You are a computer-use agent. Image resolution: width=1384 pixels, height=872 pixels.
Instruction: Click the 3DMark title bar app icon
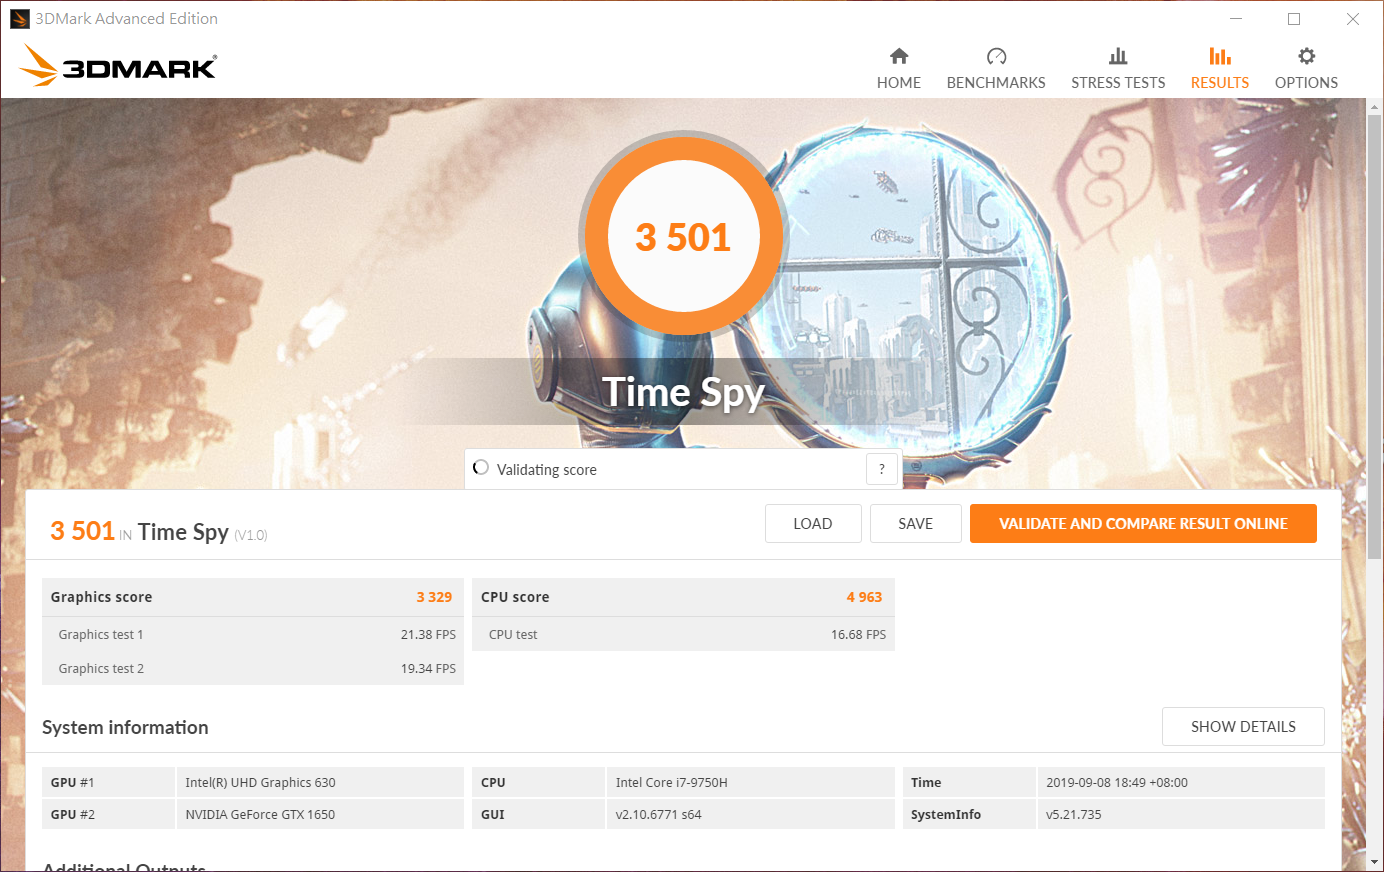(19, 19)
